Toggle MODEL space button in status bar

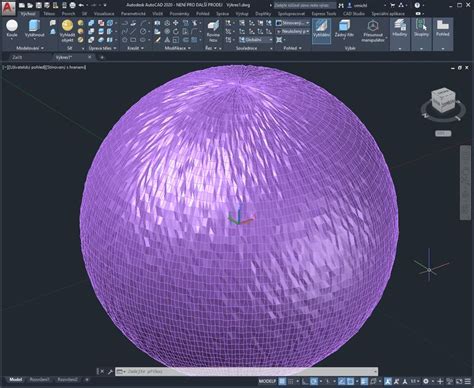tap(267, 381)
